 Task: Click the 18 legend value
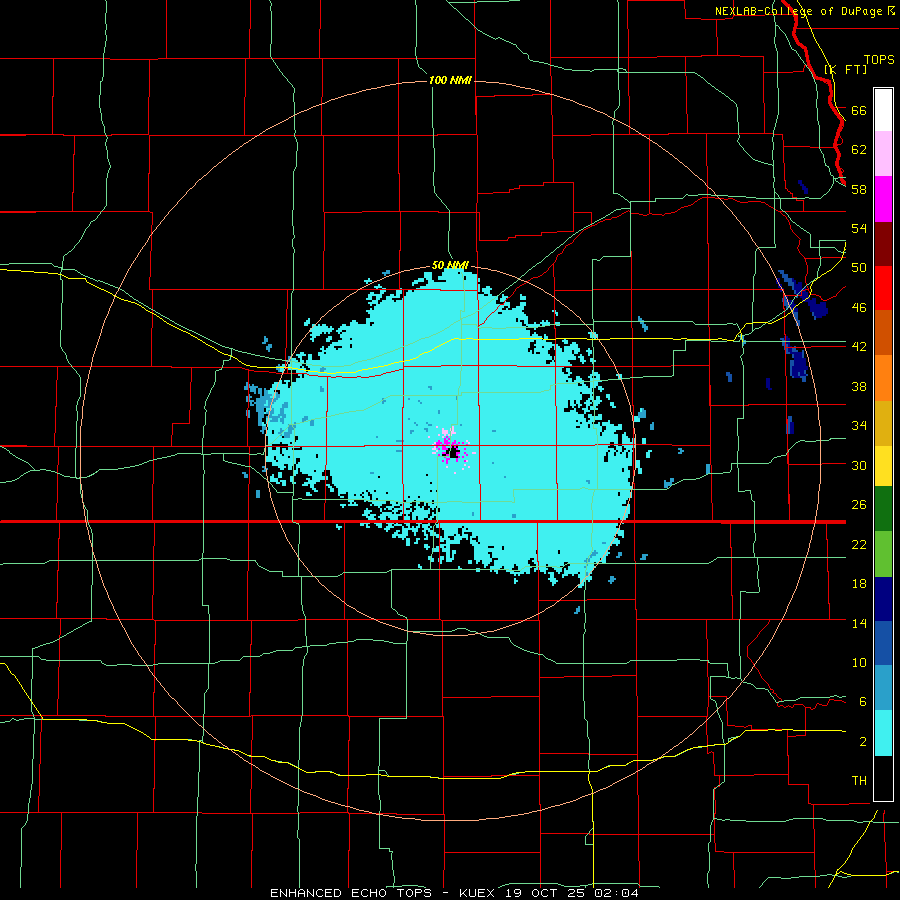(859, 584)
